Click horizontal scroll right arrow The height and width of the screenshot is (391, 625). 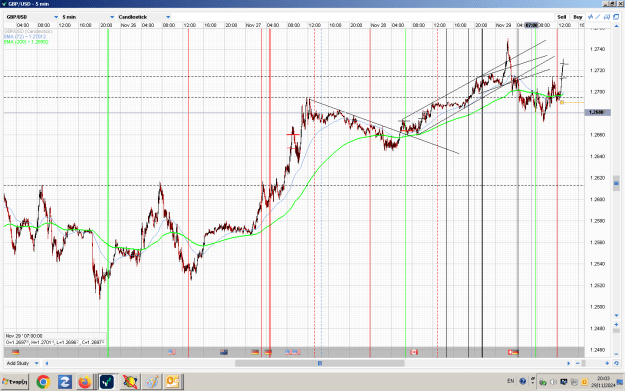click(x=568, y=363)
